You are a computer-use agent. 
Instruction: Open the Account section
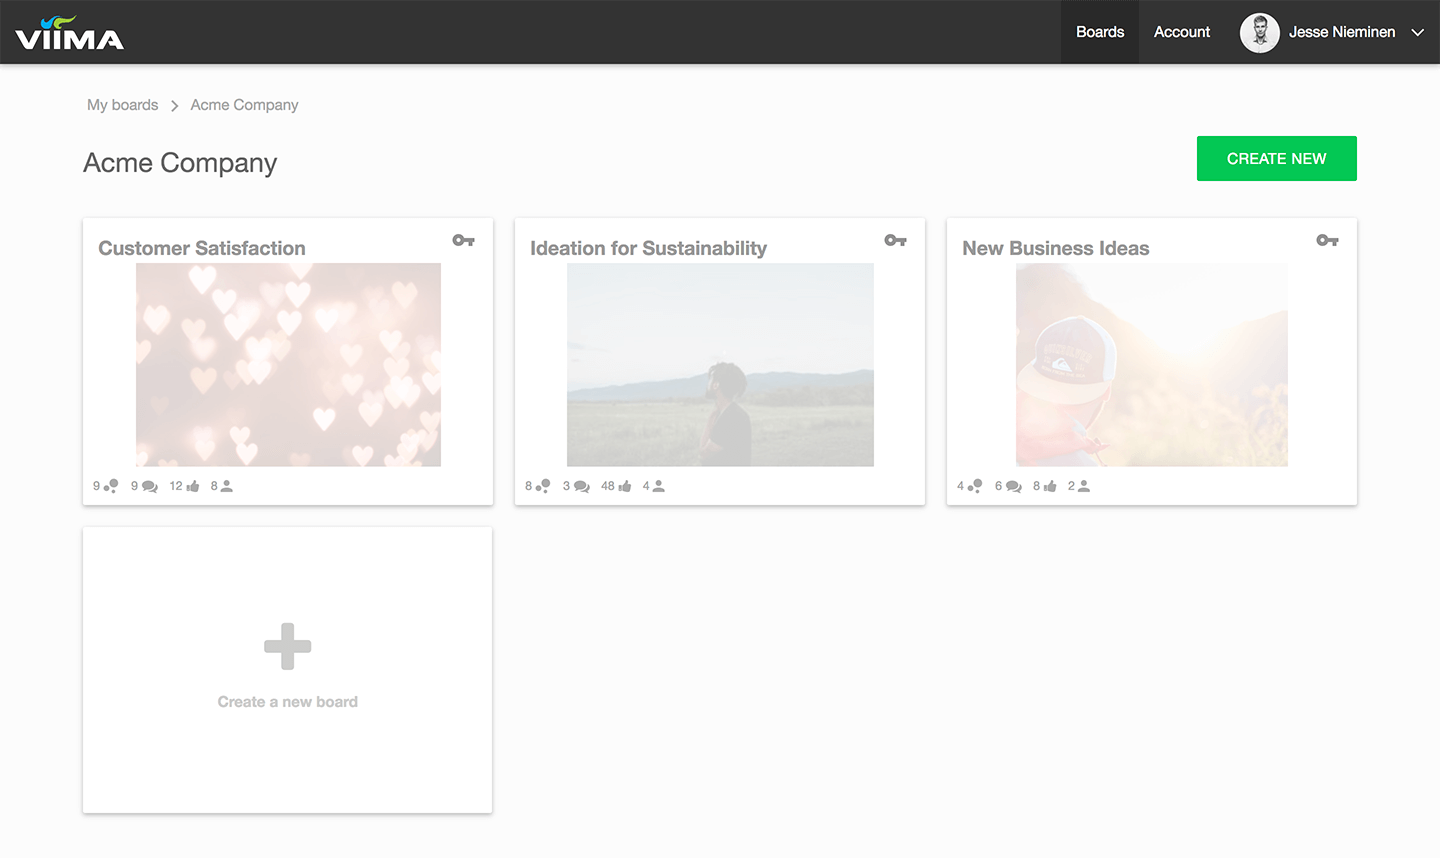coord(1181,32)
